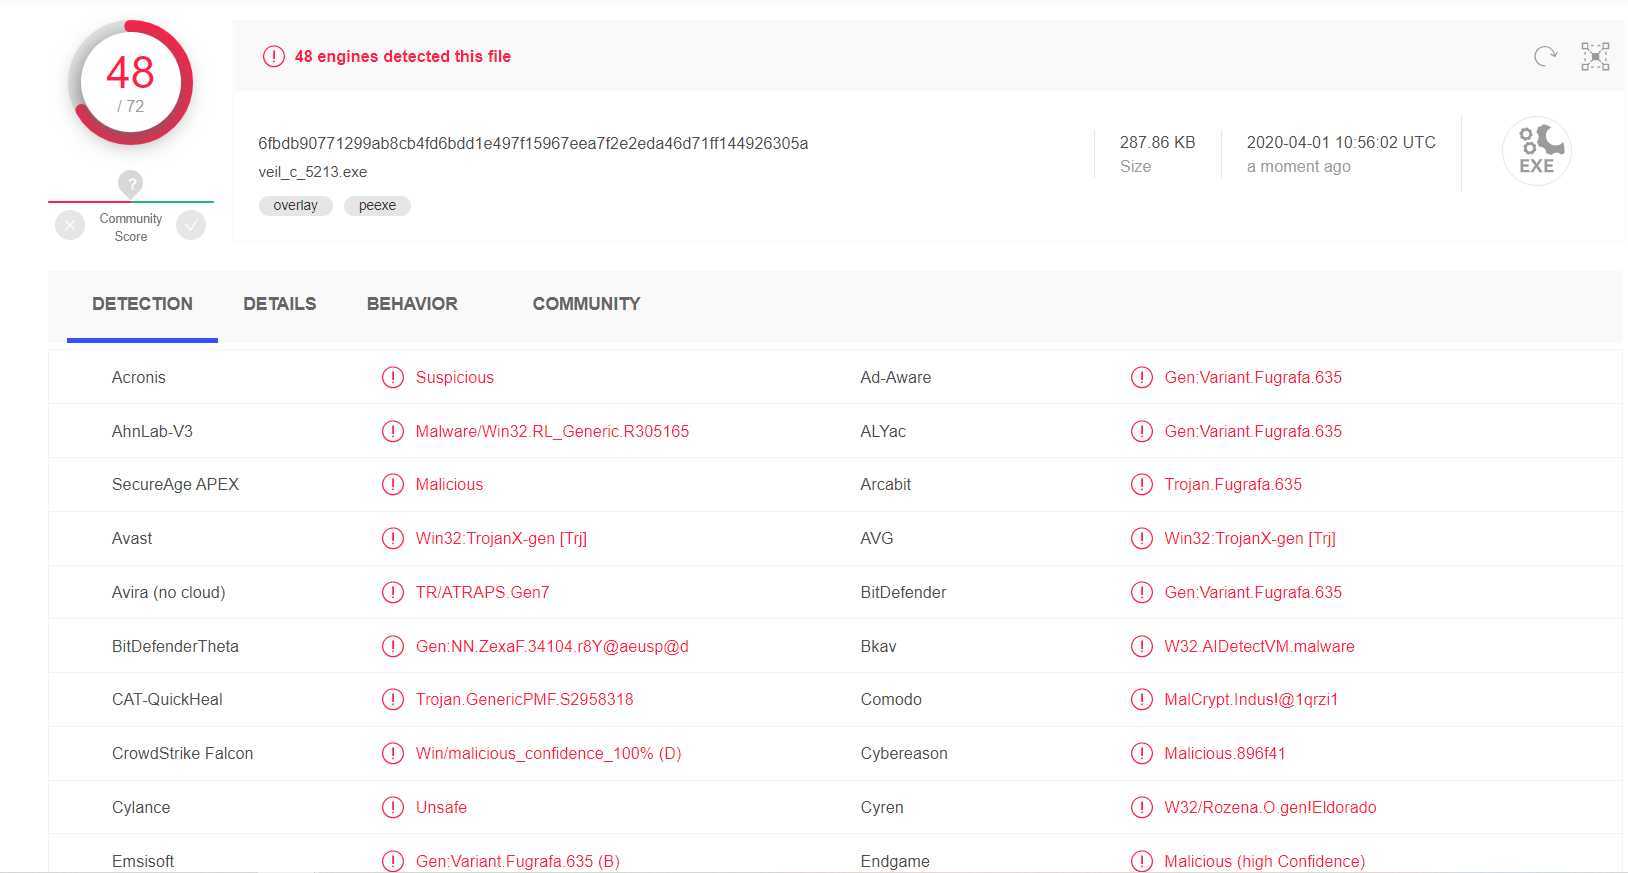This screenshot has width=1628, height=873.
Task: Select the SHA-256 file hash text
Action: [x=533, y=143]
